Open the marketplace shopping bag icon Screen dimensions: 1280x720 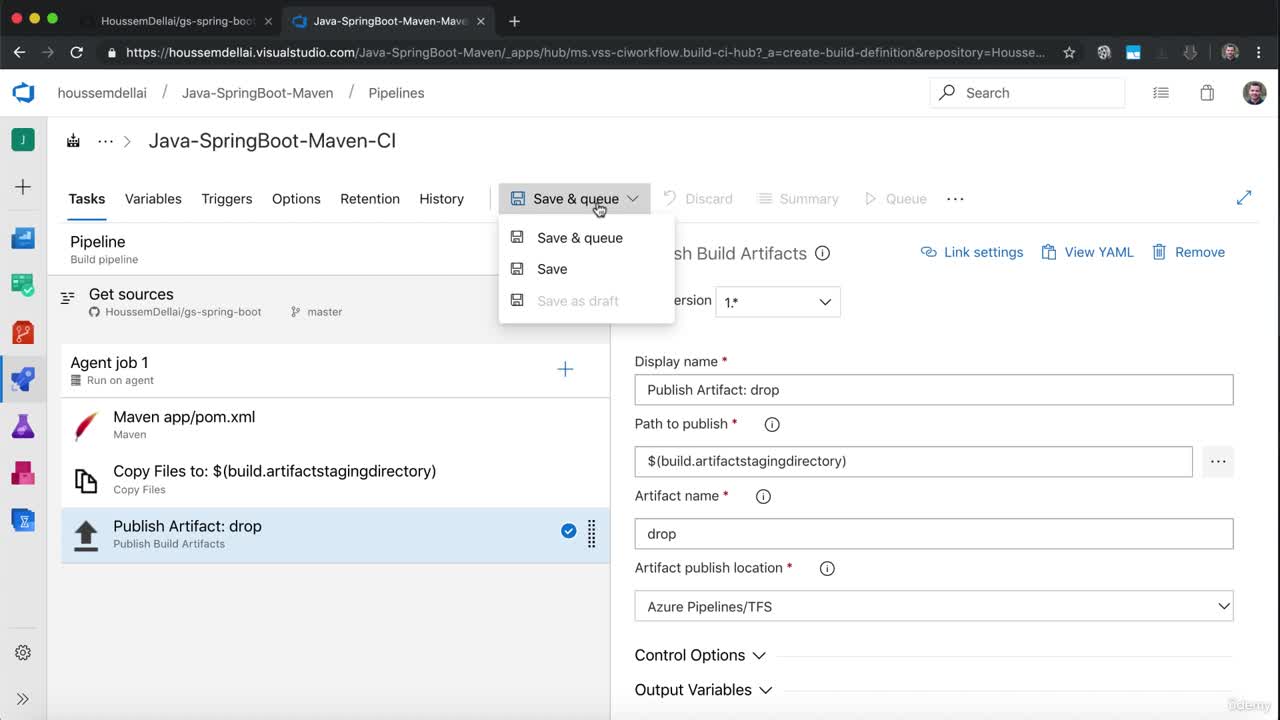(x=1207, y=93)
